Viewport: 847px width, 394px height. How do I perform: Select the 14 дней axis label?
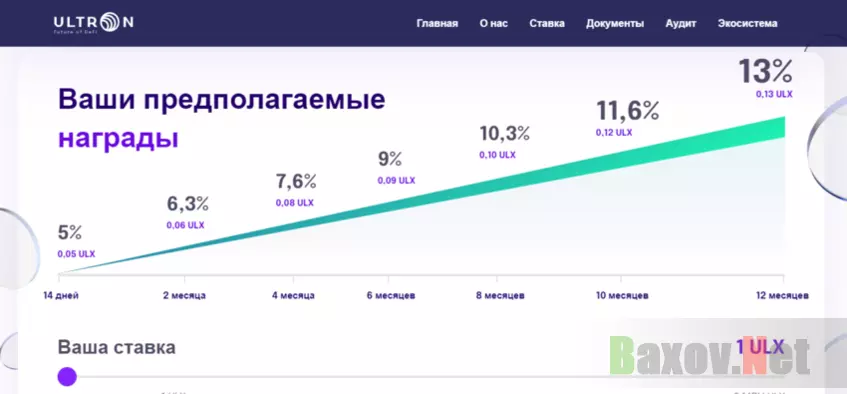point(61,296)
